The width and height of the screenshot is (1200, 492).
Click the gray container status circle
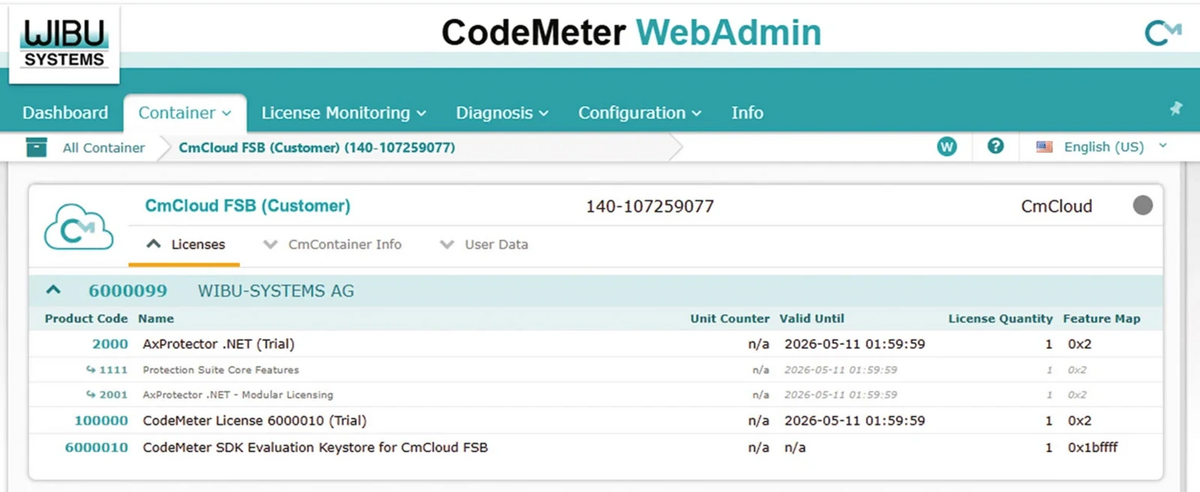pyautogui.click(x=1142, y=206)
